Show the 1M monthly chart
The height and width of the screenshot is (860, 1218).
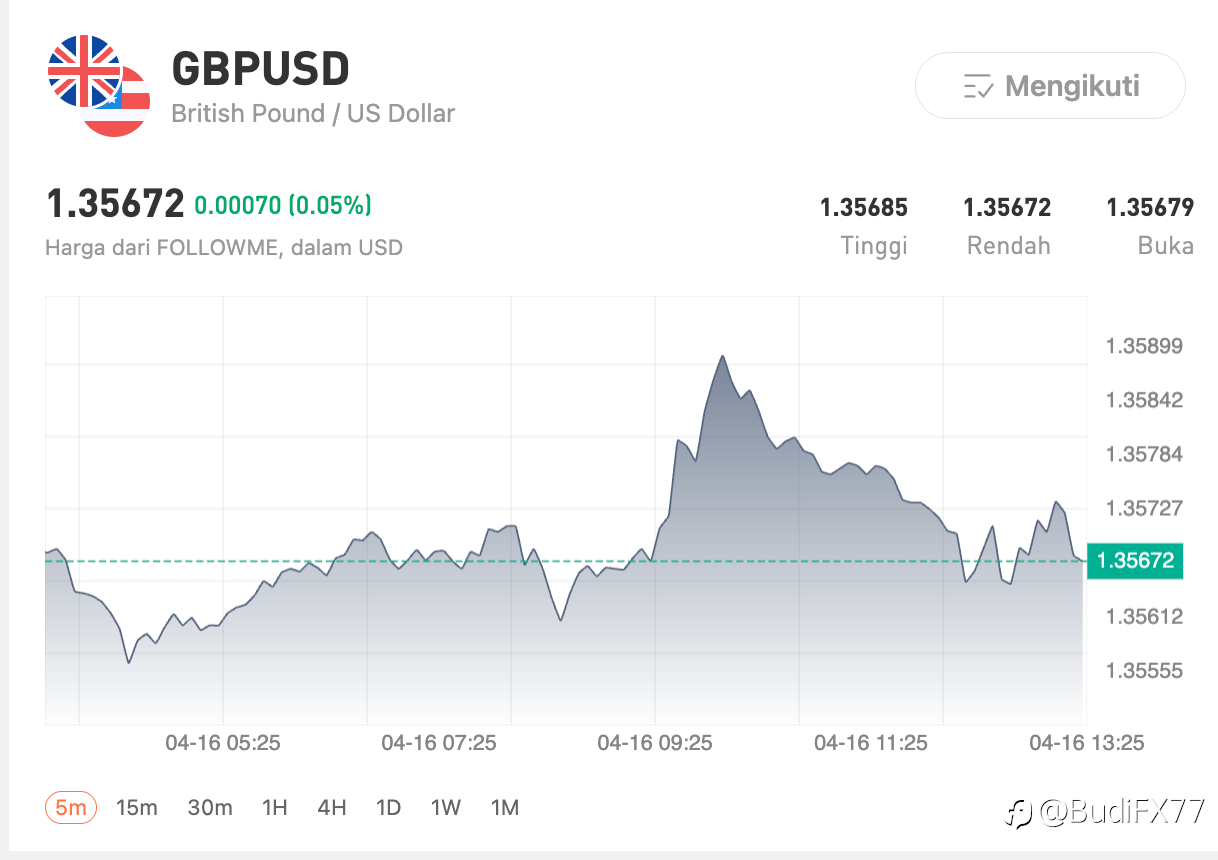point(505,808)
